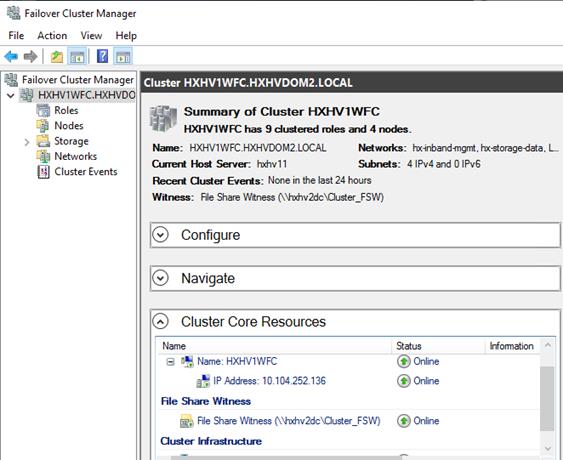
Task: Click the resources list vertical scrollbar thumb
Action: [547, 399]
